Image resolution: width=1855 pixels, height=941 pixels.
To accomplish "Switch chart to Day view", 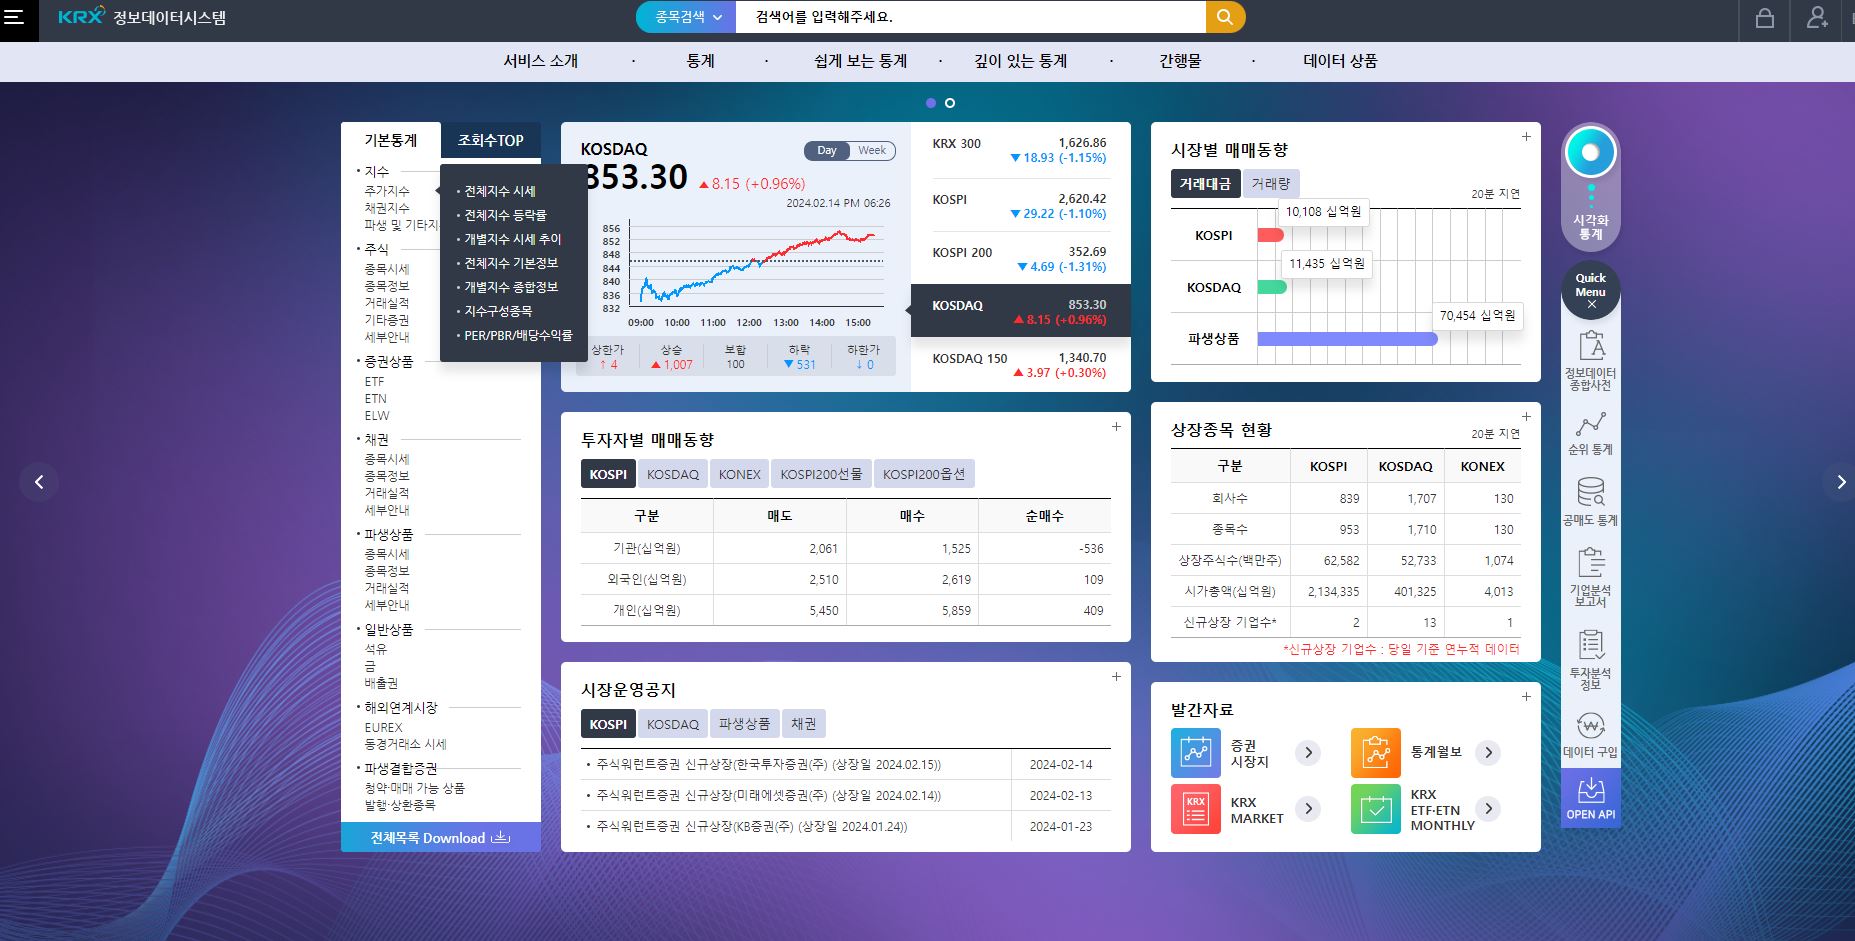I will [x=827, y=151].
